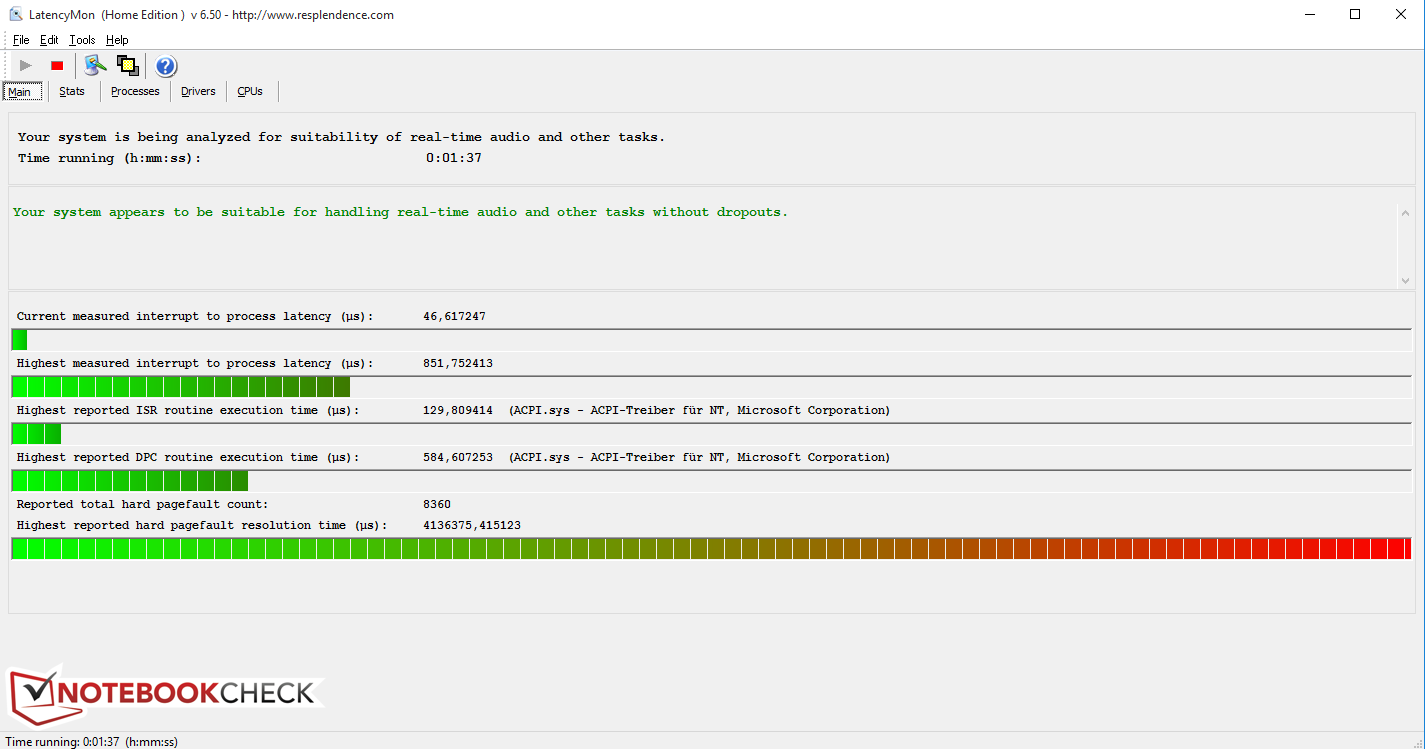
Task: Close the LatencyMon window
Action: click(1401, 14)
